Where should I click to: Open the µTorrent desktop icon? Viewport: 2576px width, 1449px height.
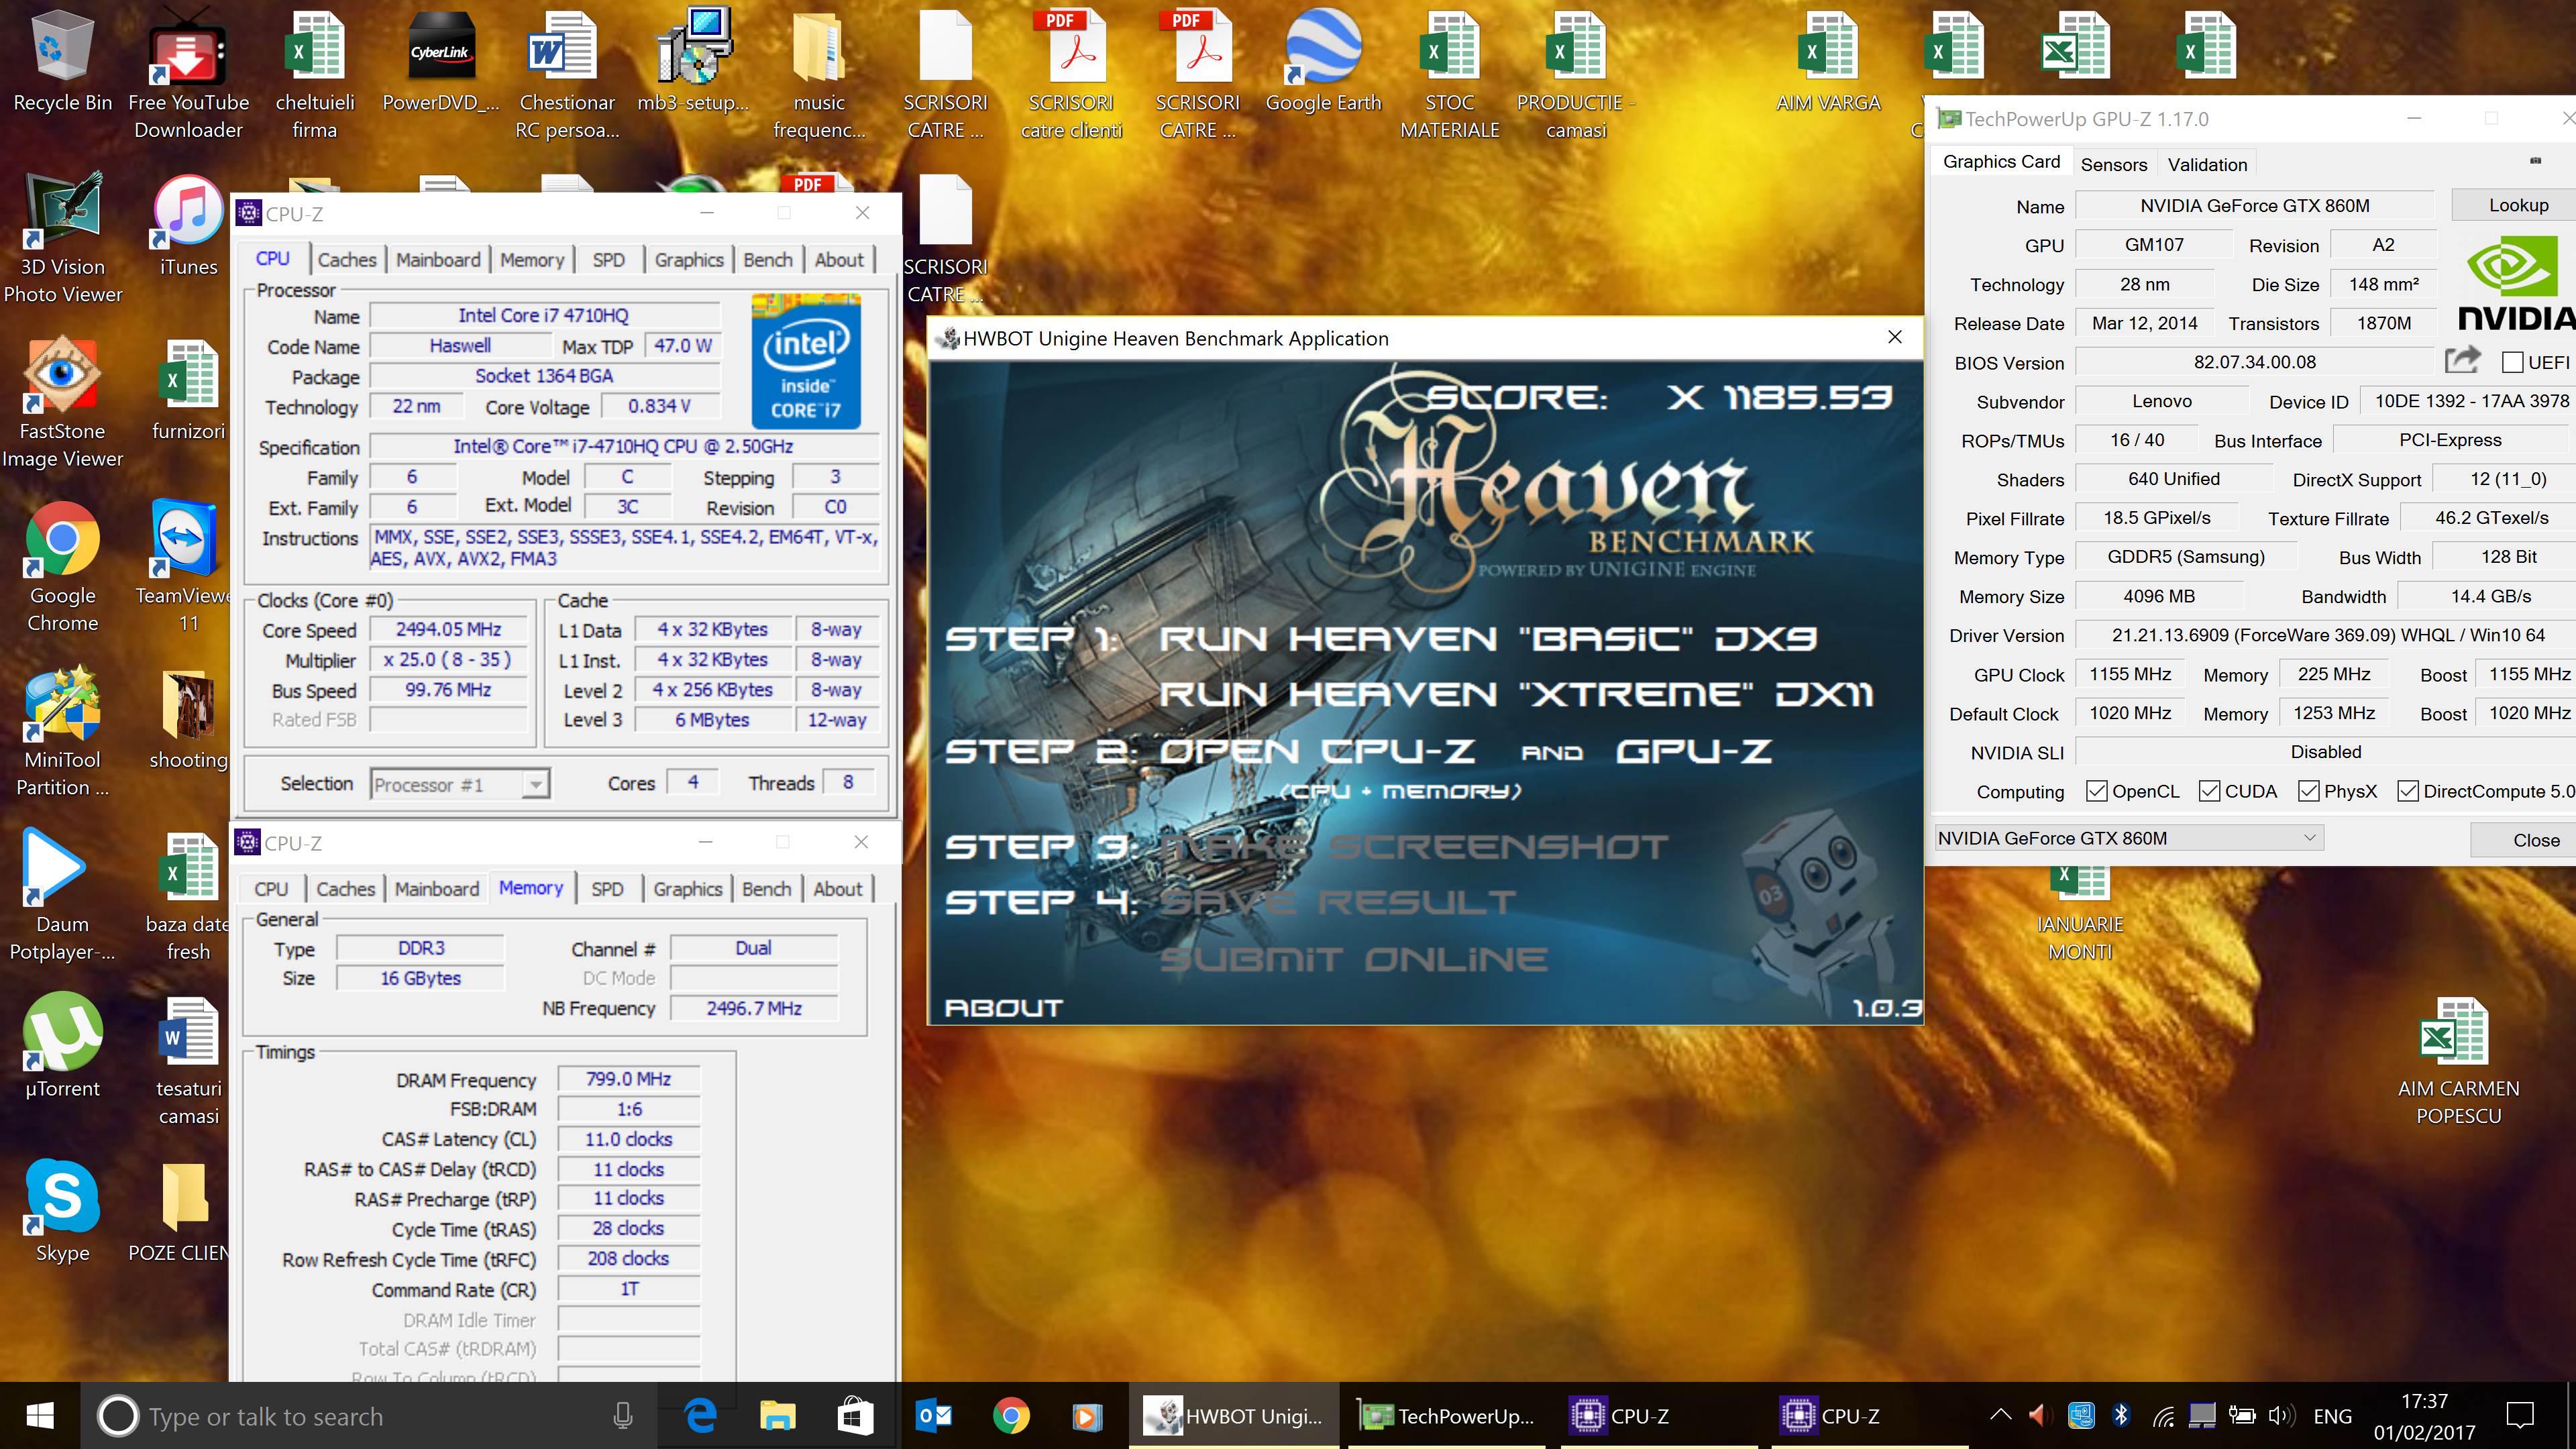[x=62, y=1046]
